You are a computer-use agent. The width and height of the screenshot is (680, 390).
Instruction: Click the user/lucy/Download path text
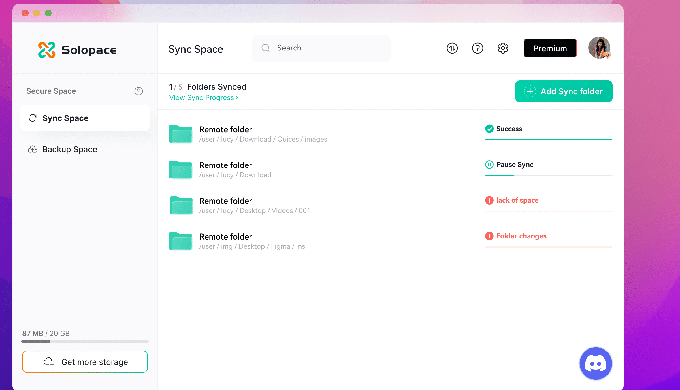click(235, 175)
